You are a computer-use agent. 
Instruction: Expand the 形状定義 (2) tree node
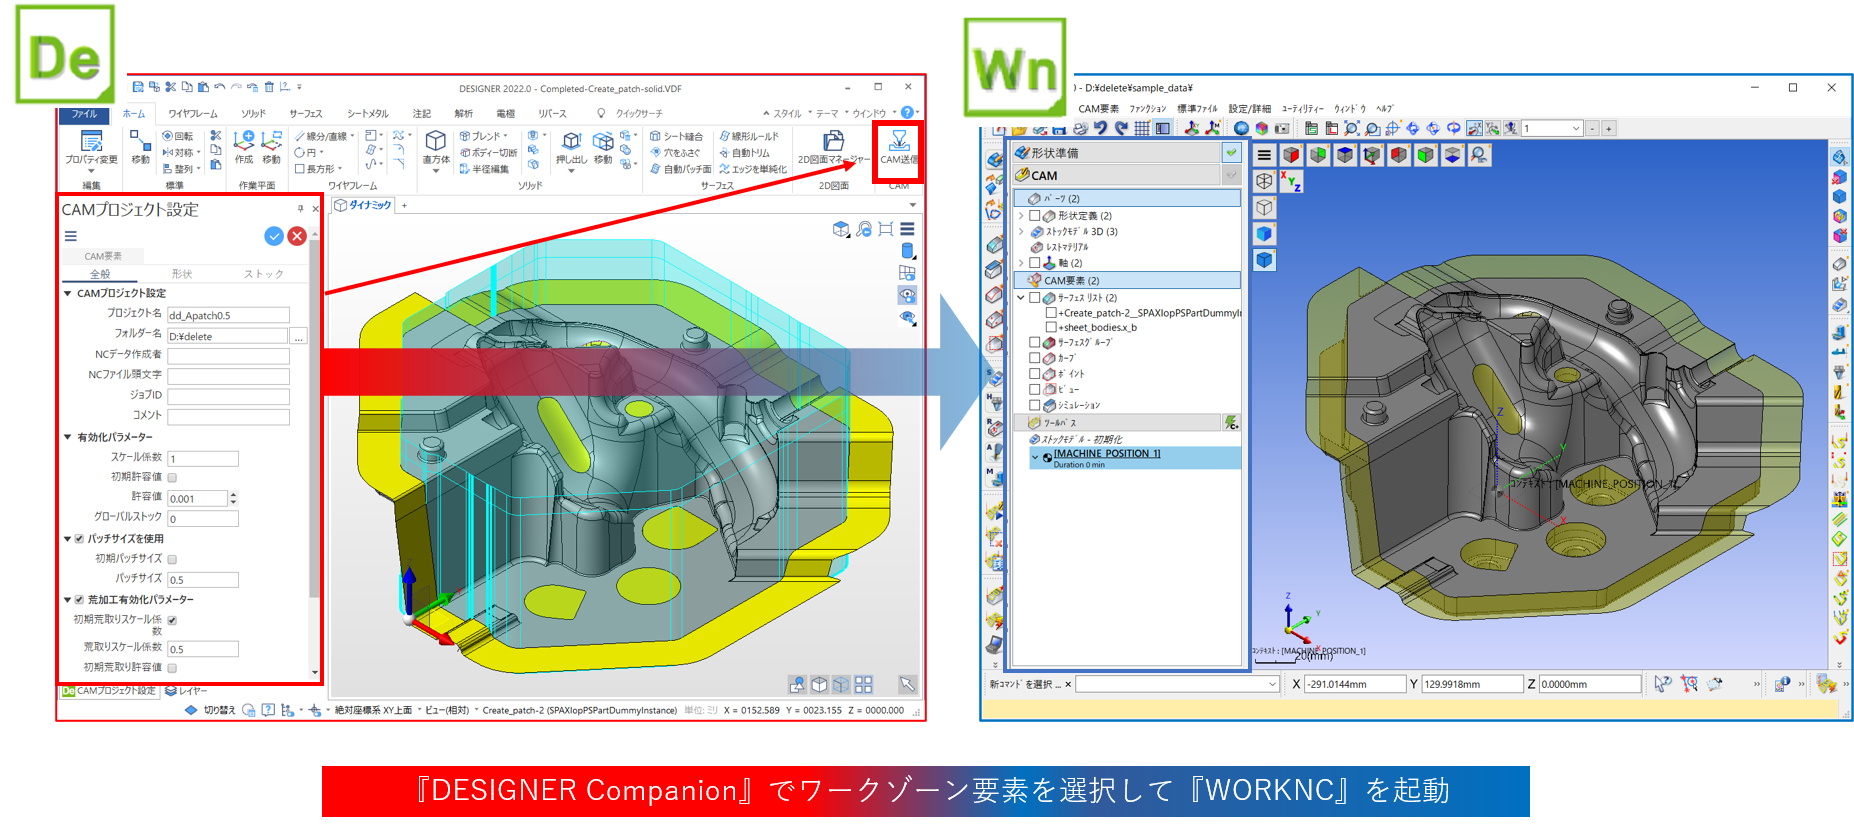(x=1021, y=216)
